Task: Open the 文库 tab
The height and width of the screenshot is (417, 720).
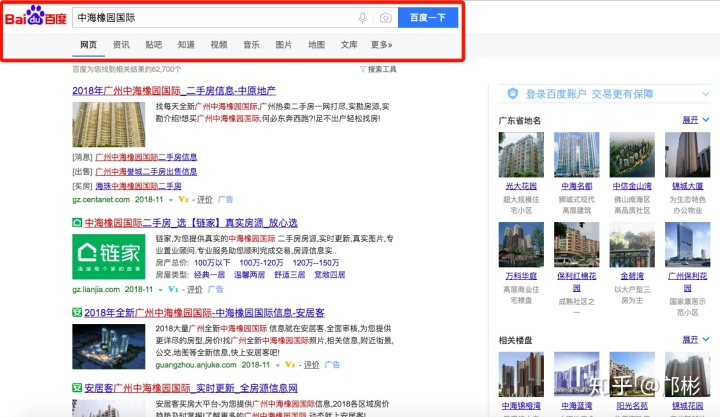Action: (x=349, y=45)
